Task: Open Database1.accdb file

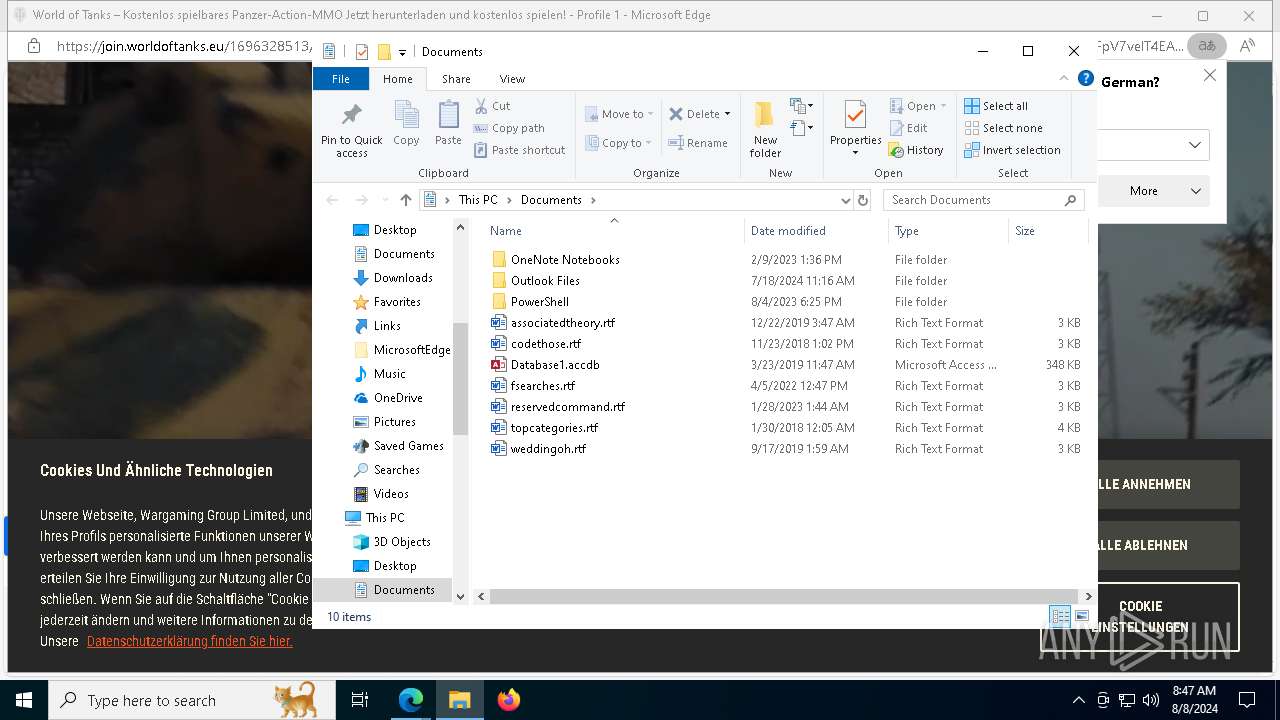Action: 555,365
